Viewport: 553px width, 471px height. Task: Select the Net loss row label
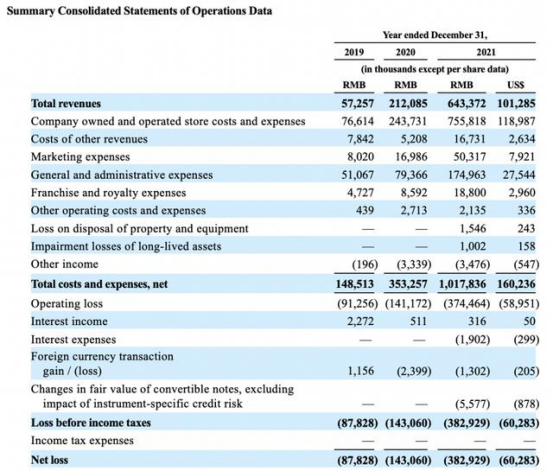49,460
